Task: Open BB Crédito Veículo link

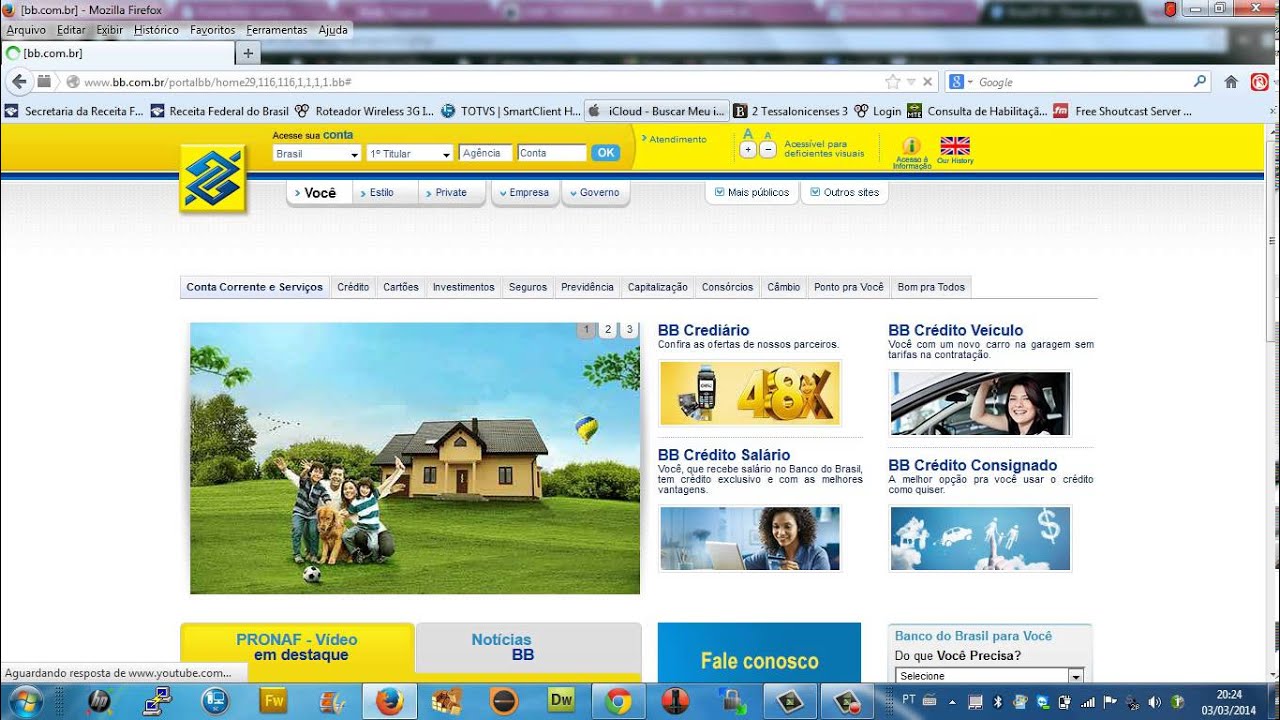Action: tap(955, 330)
